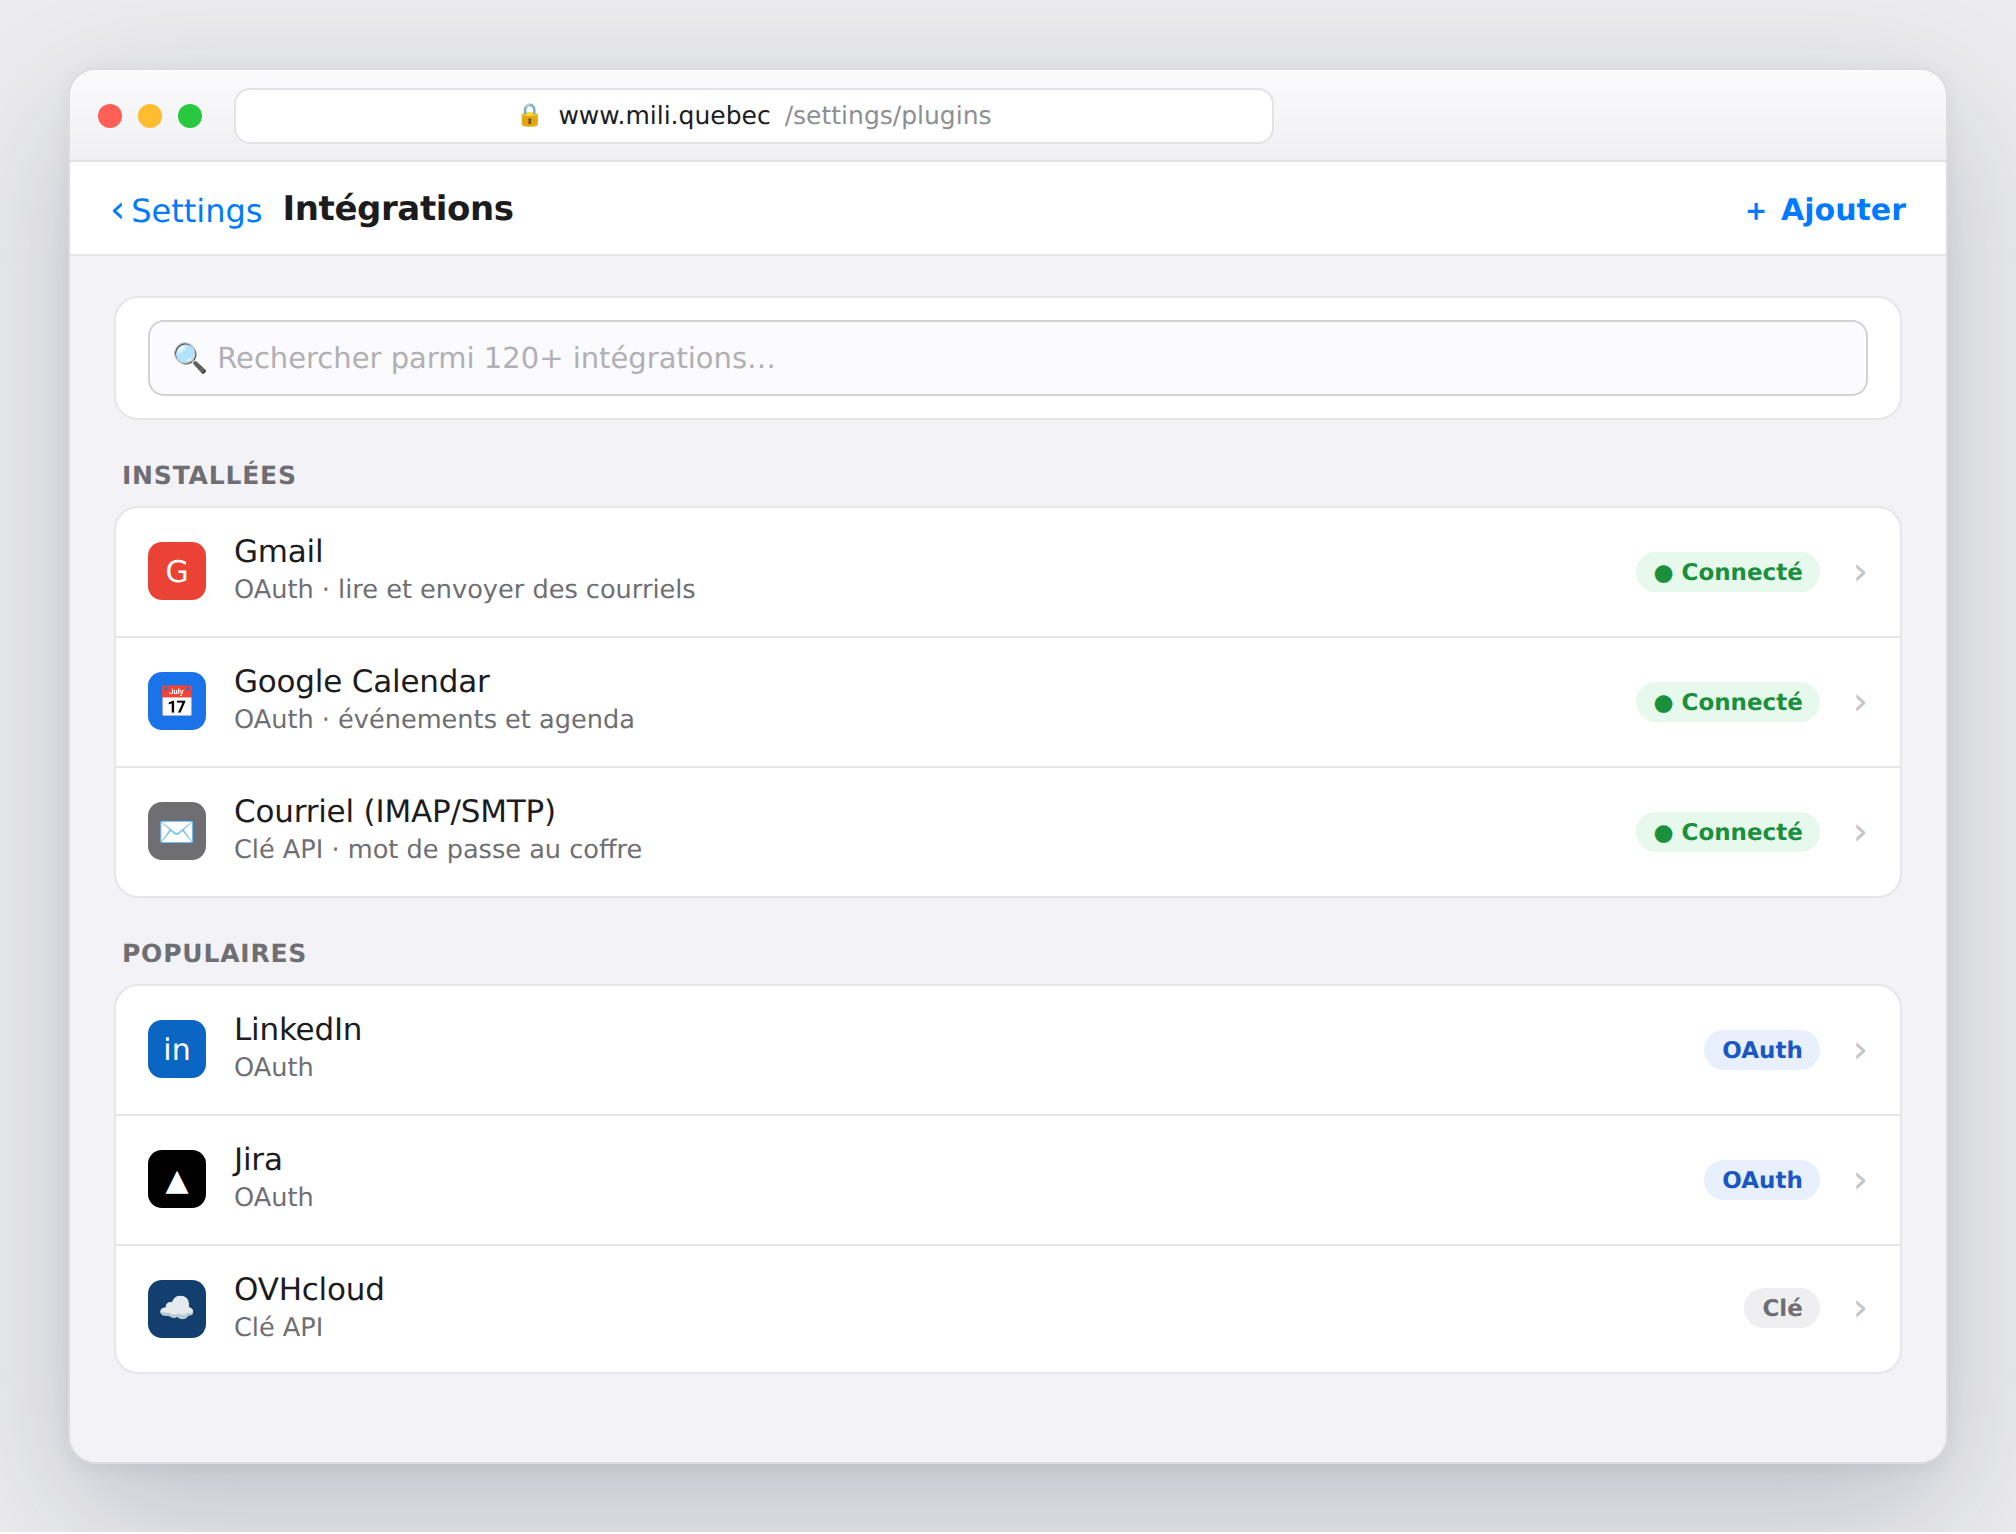
Task: Click the back chevron beside Settings
Action: coord(118,210)
